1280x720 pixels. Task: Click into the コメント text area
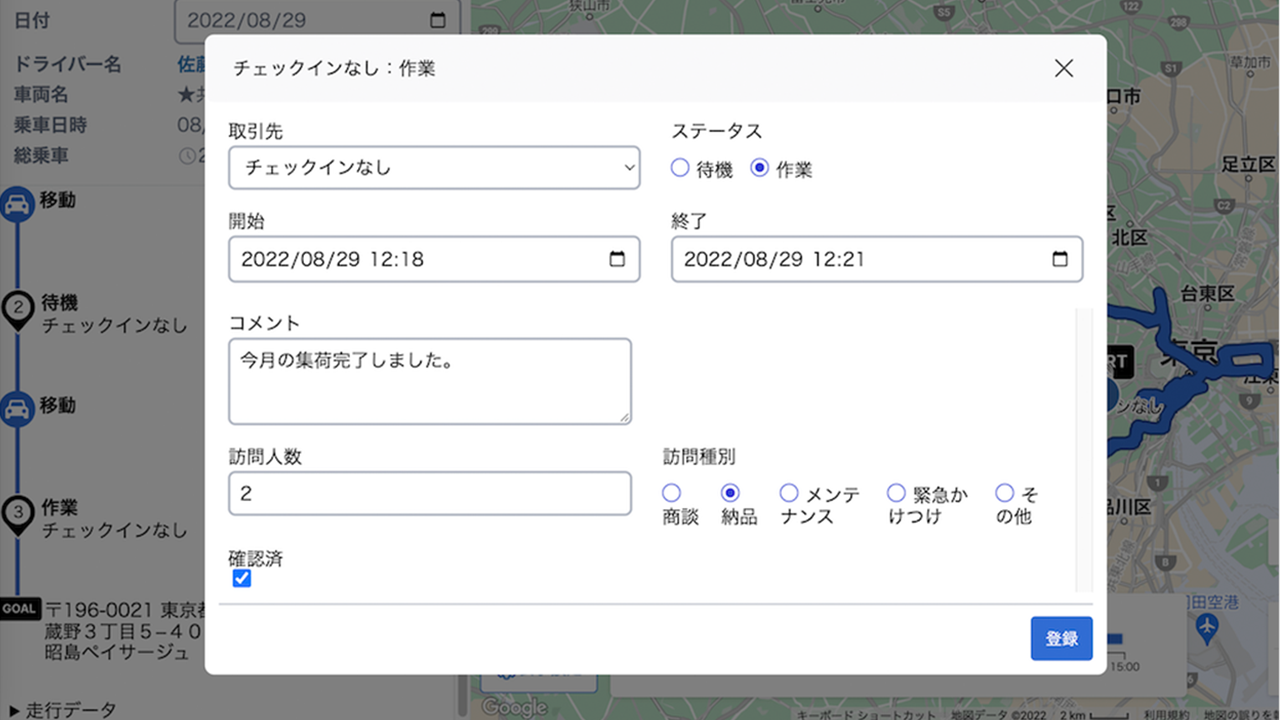(x=429, y=381)
